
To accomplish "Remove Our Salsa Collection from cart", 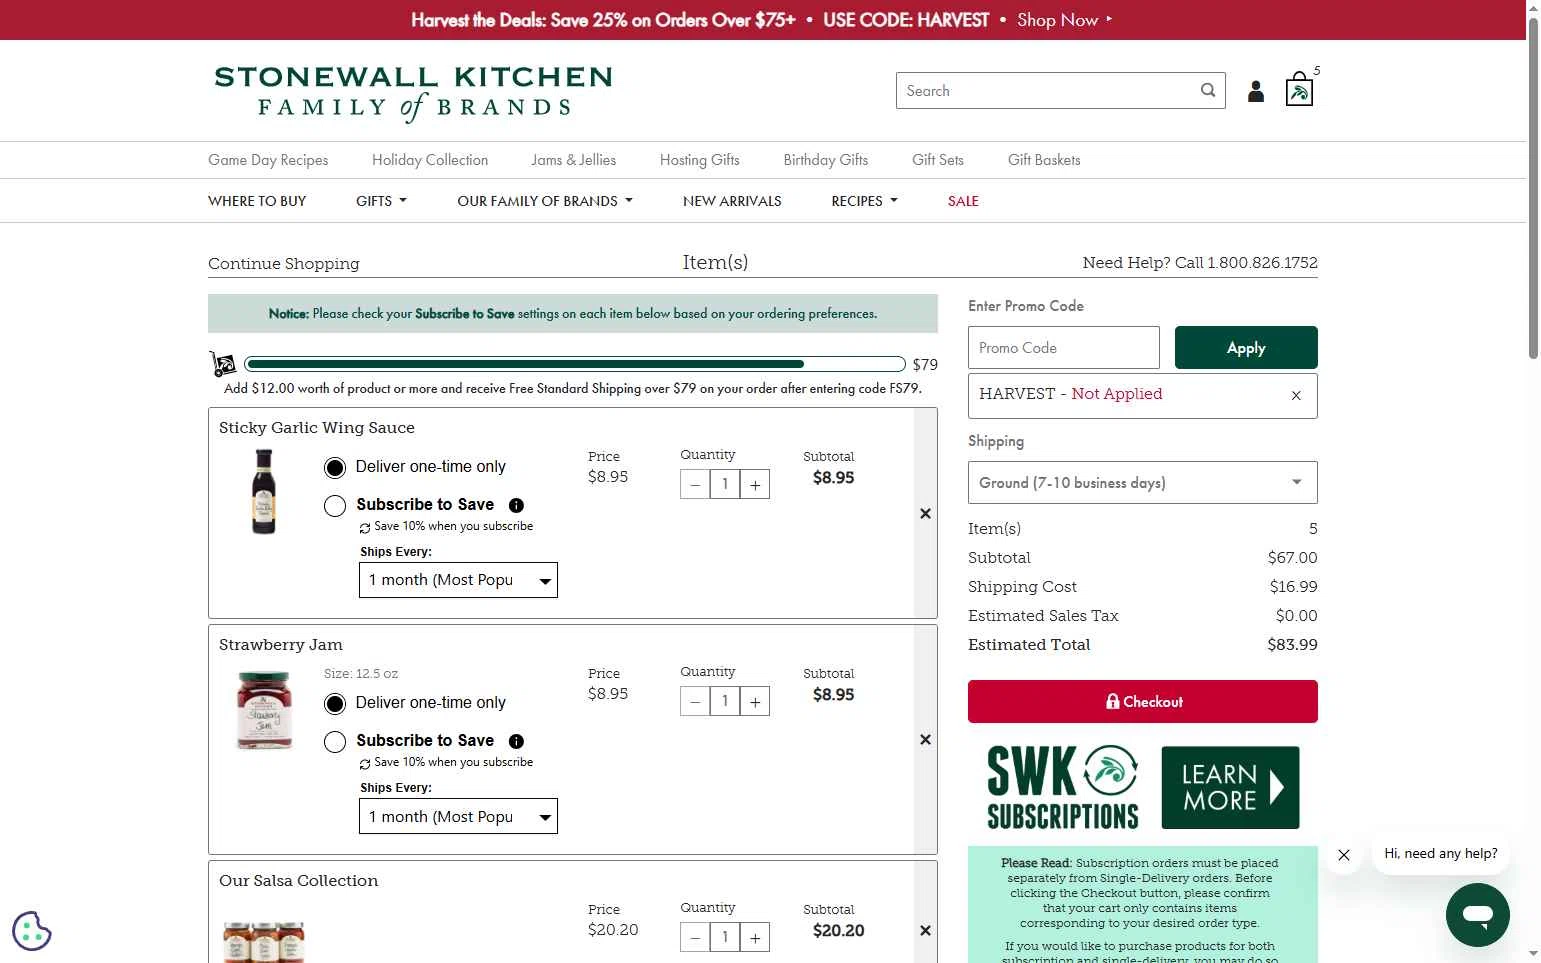I will [925, 930].
